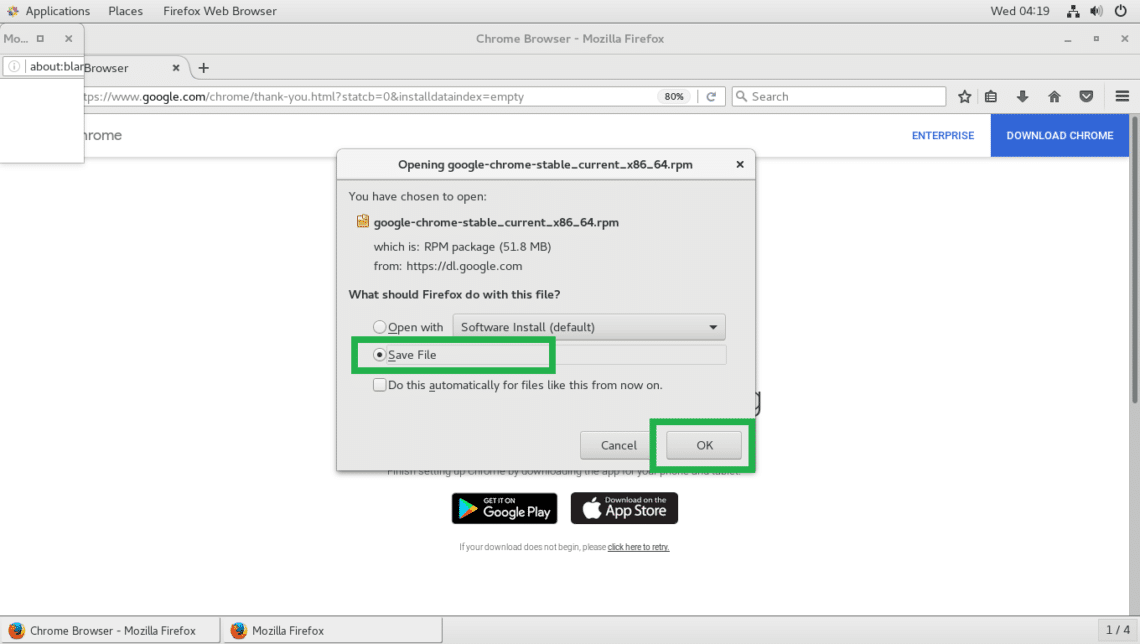The width and height of the screenshot is (1140, 644).
Task: Check Do this automatically for files
Action: 380,385
